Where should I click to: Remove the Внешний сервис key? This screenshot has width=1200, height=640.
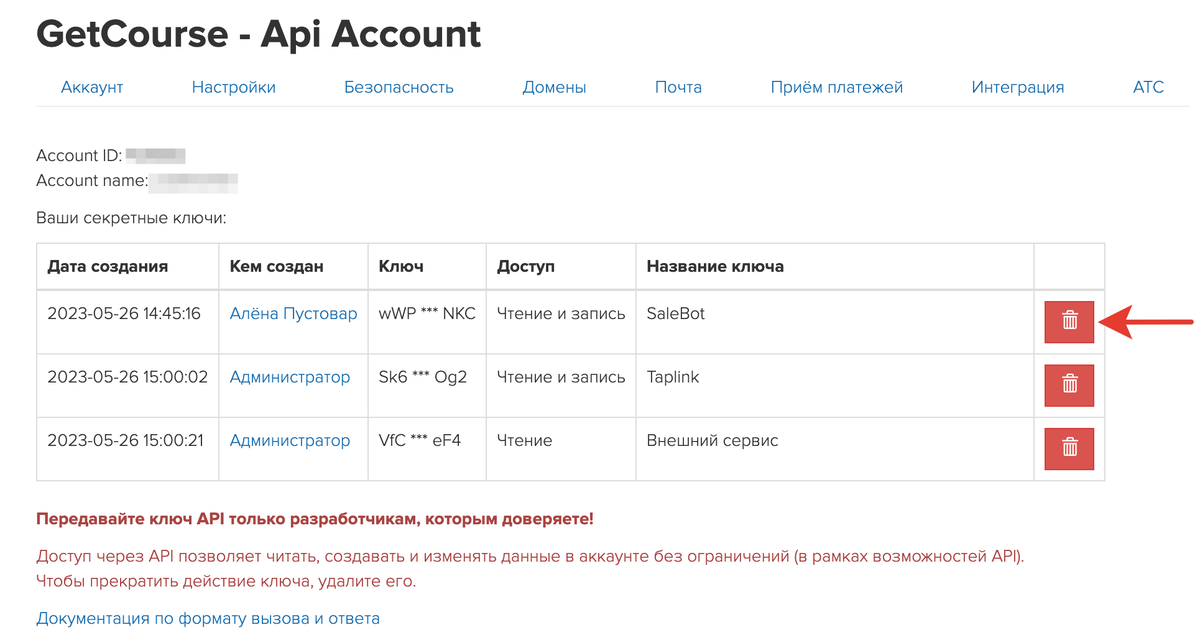tap(1069, 449)
